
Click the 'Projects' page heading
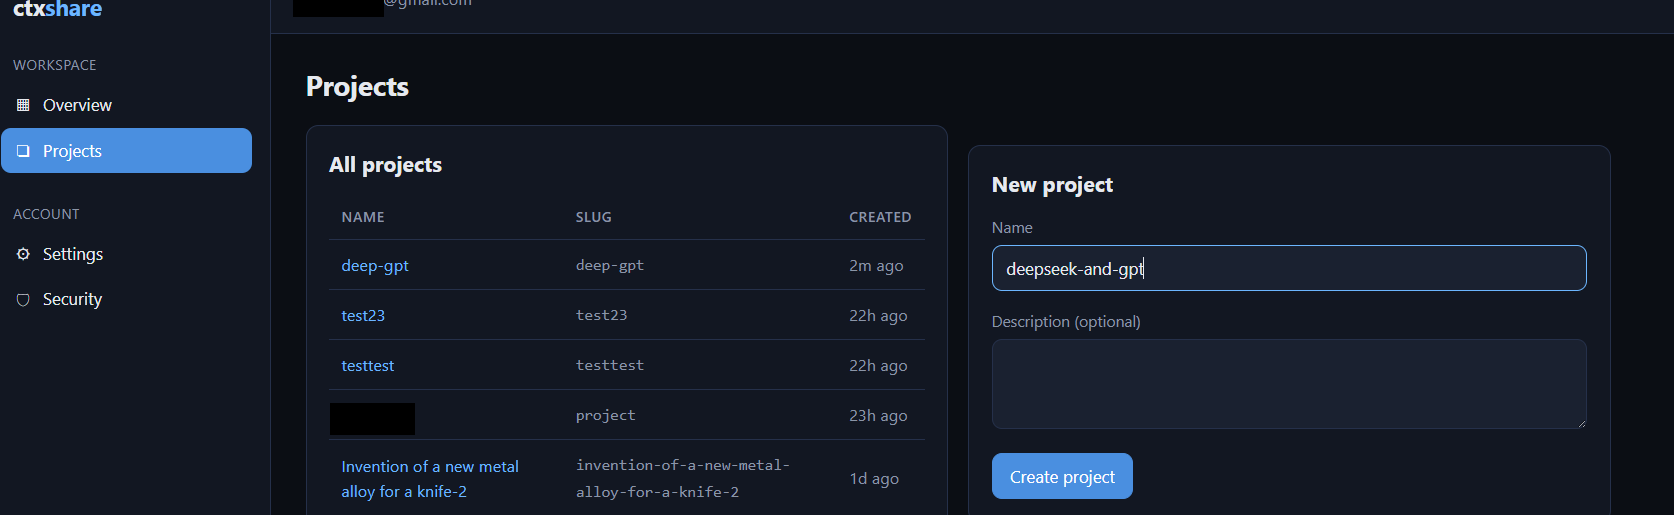357,87
